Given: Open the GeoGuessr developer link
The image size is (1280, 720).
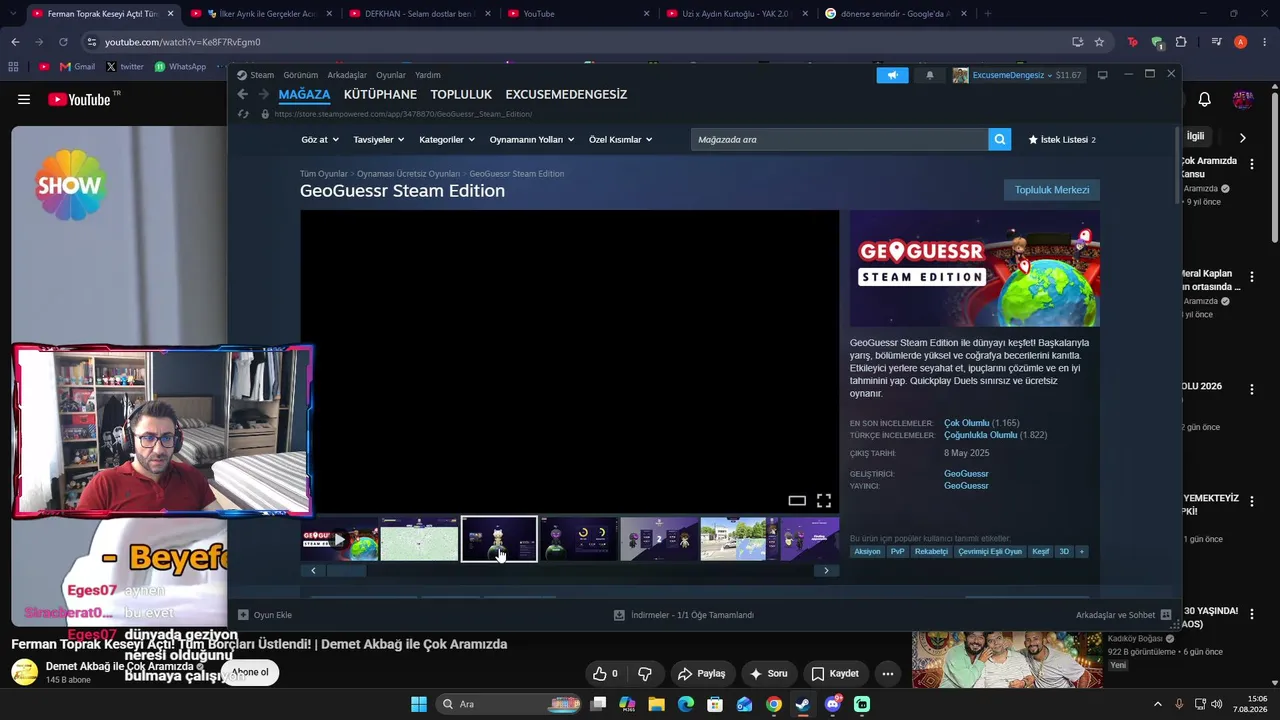Looking at the screenshot, I should [966, 474].
